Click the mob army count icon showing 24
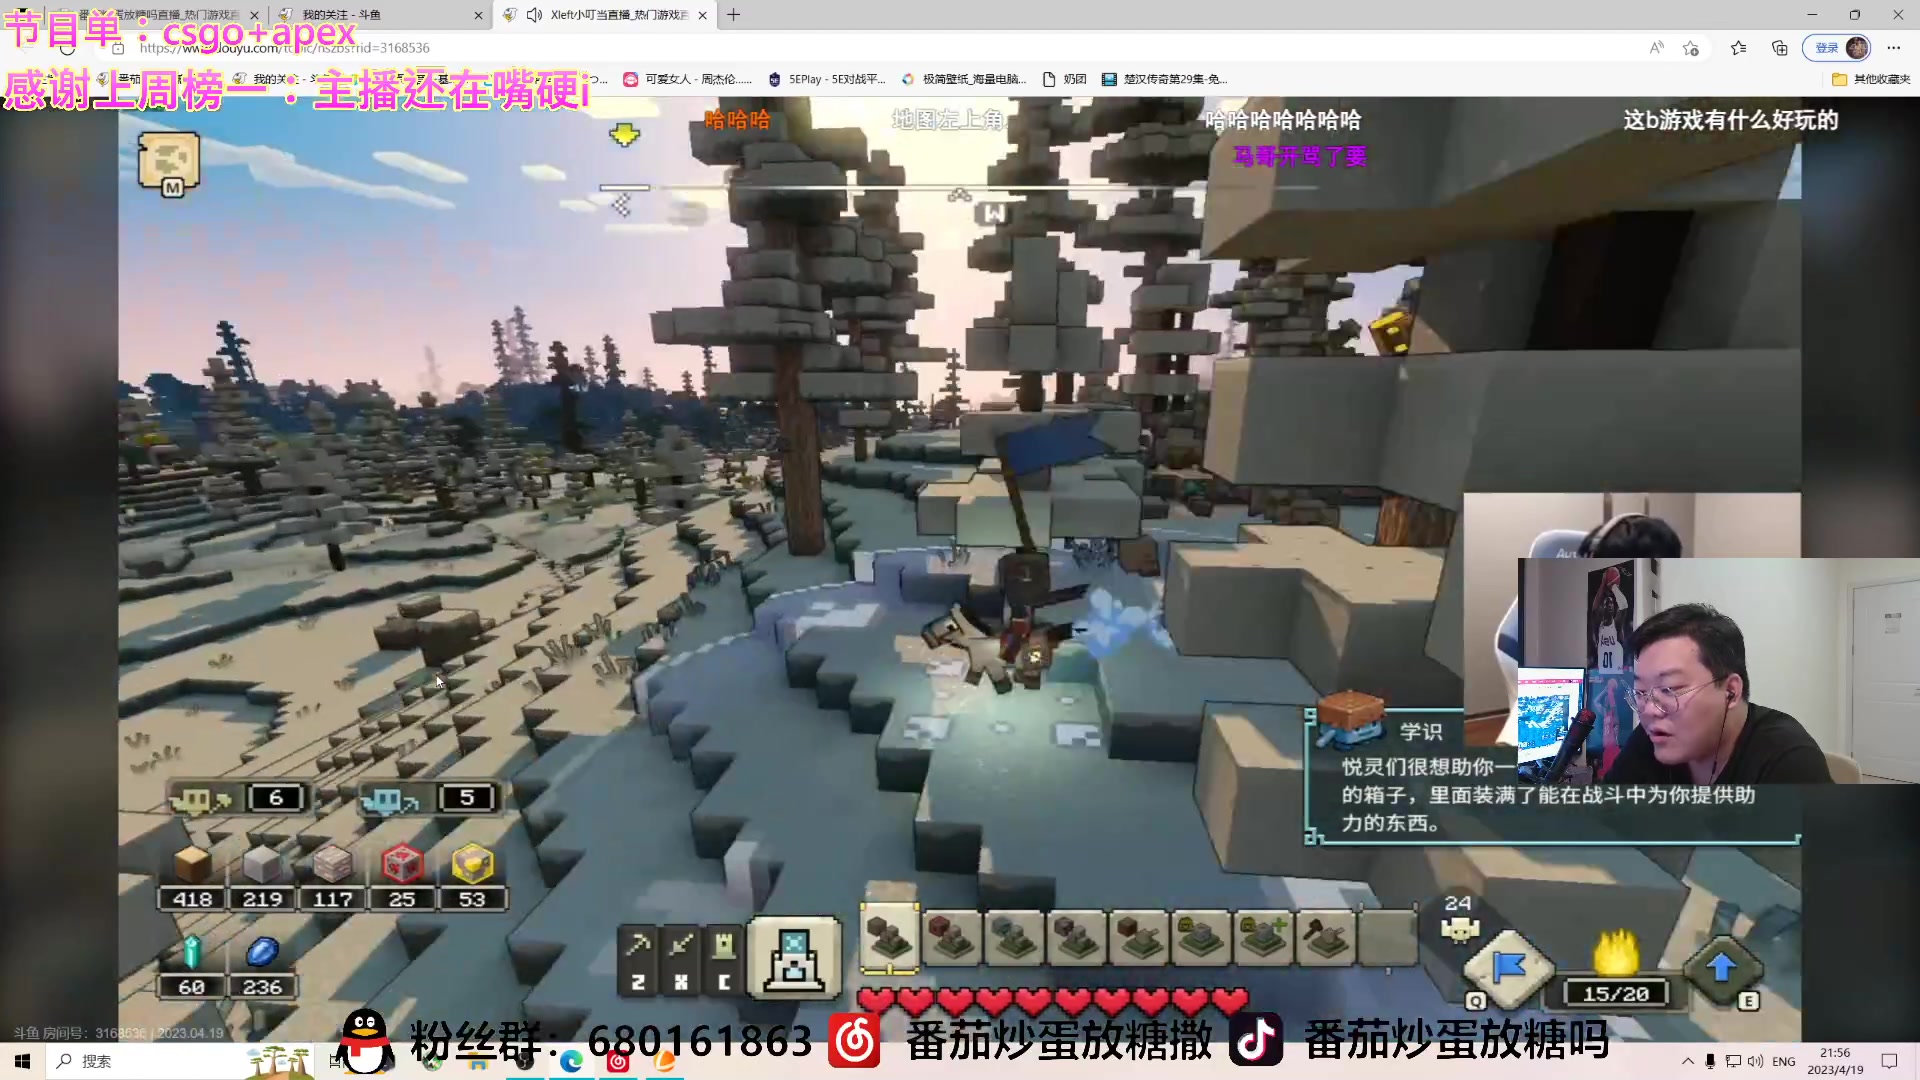Image resolution: width=1920 pixels, height=1080 pixels. coord(1459,918)
